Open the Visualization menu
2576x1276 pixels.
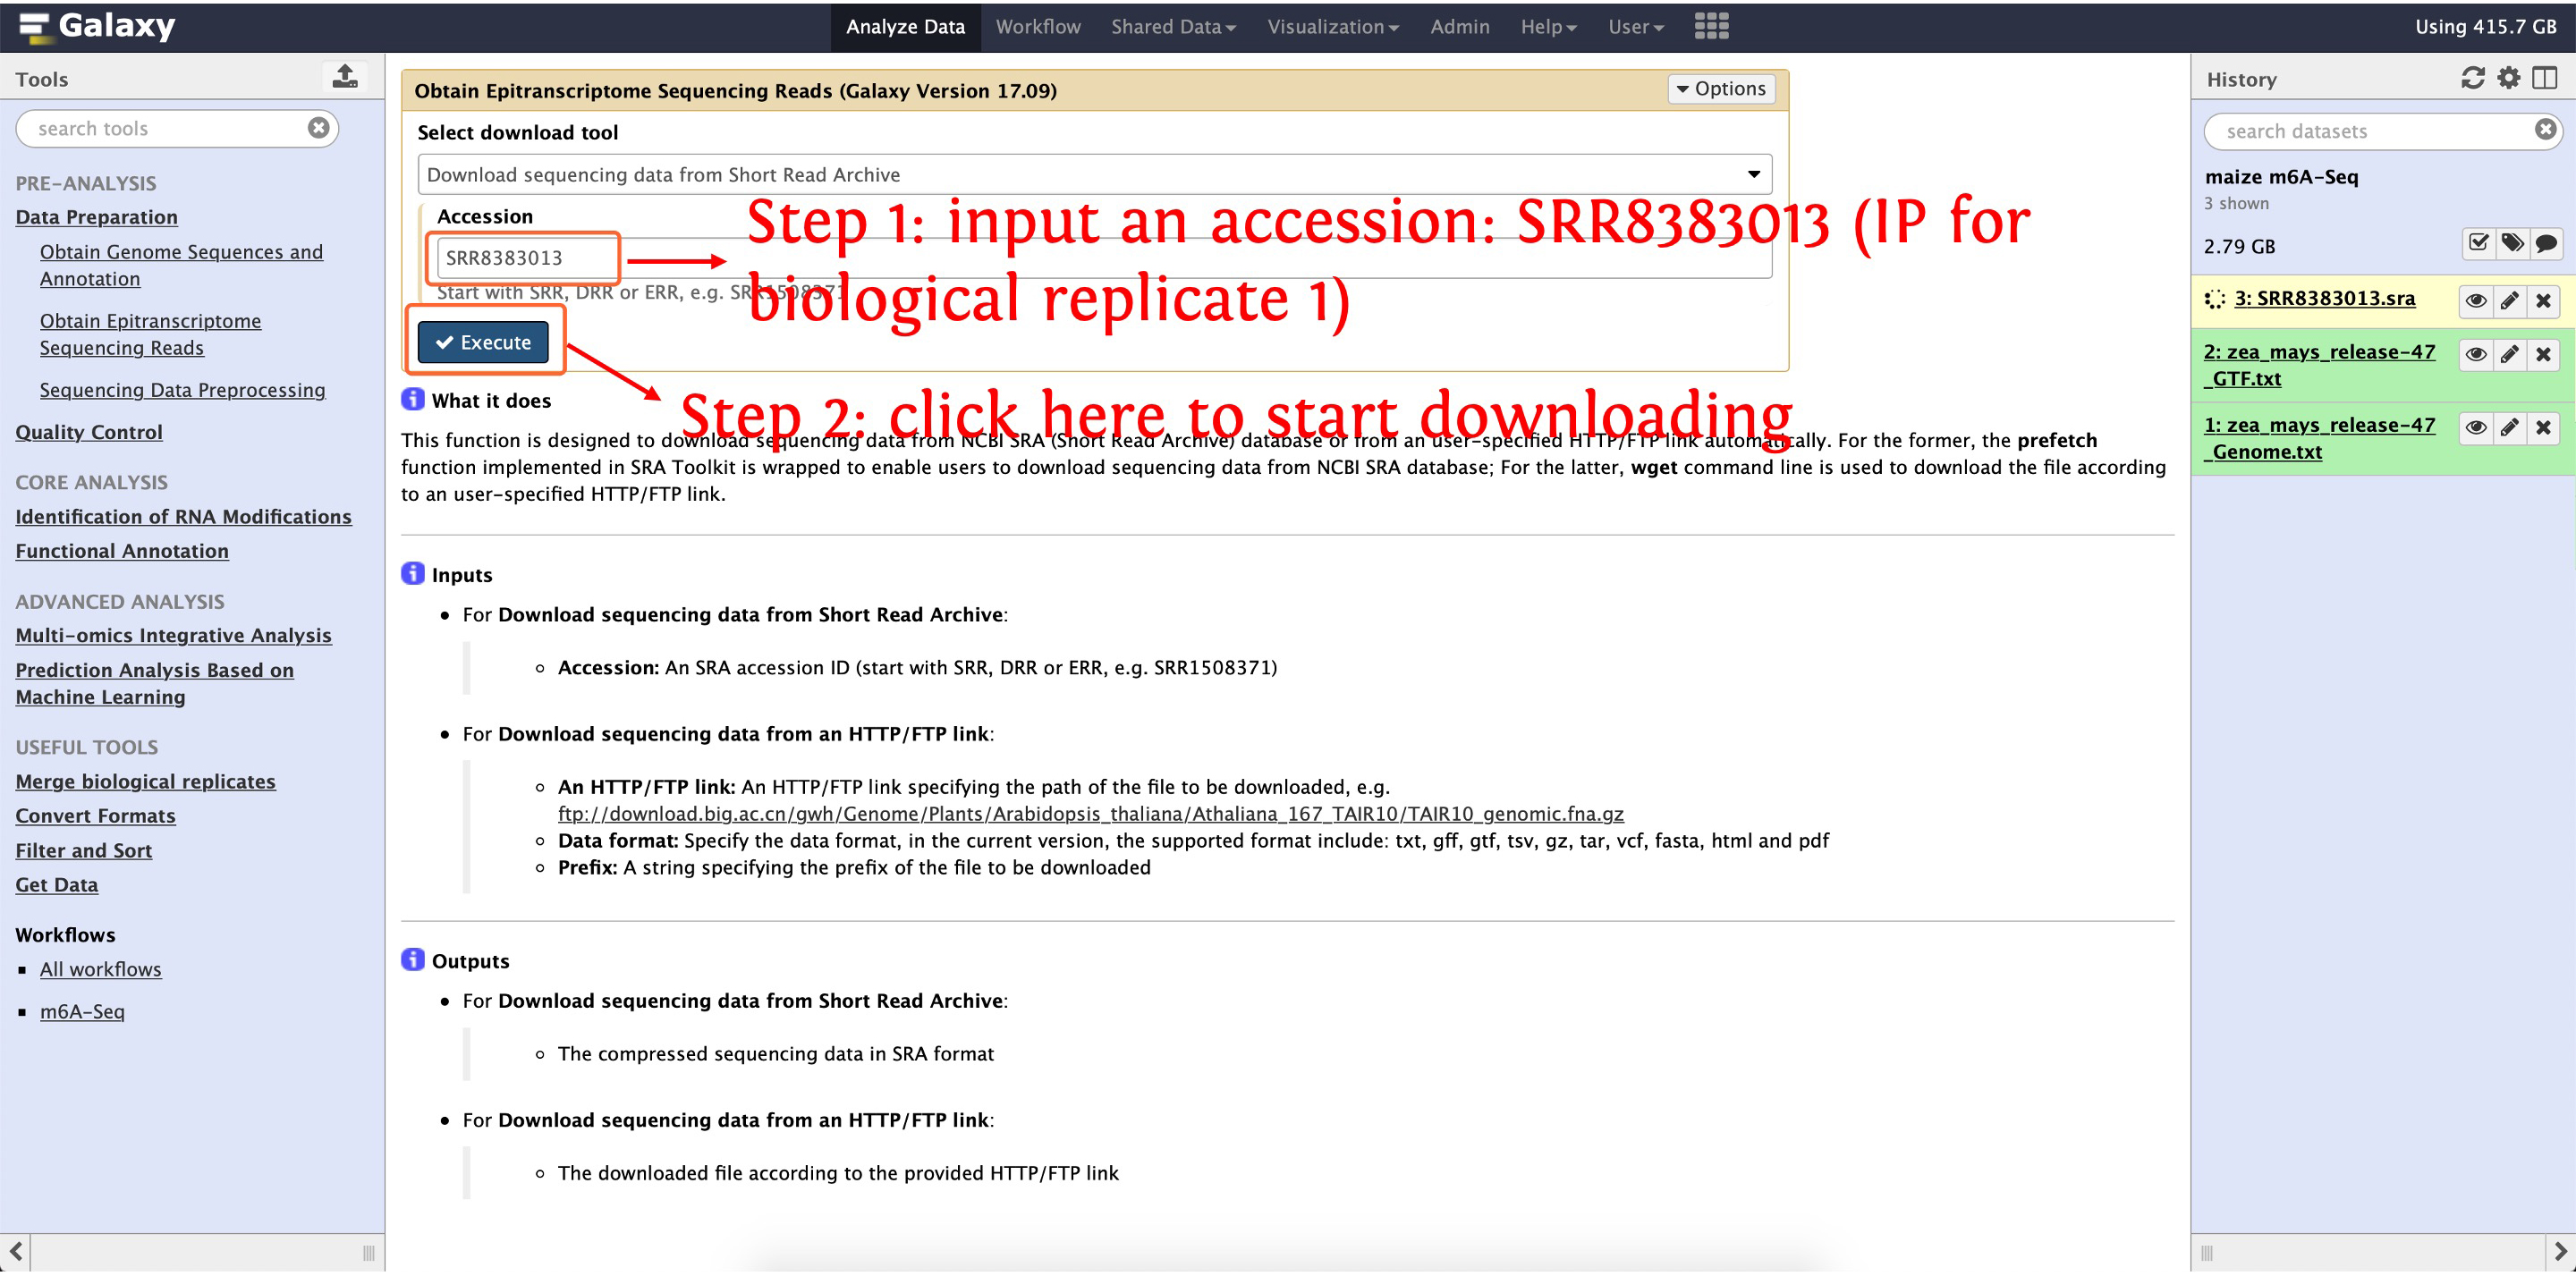tap(1332, 27)
